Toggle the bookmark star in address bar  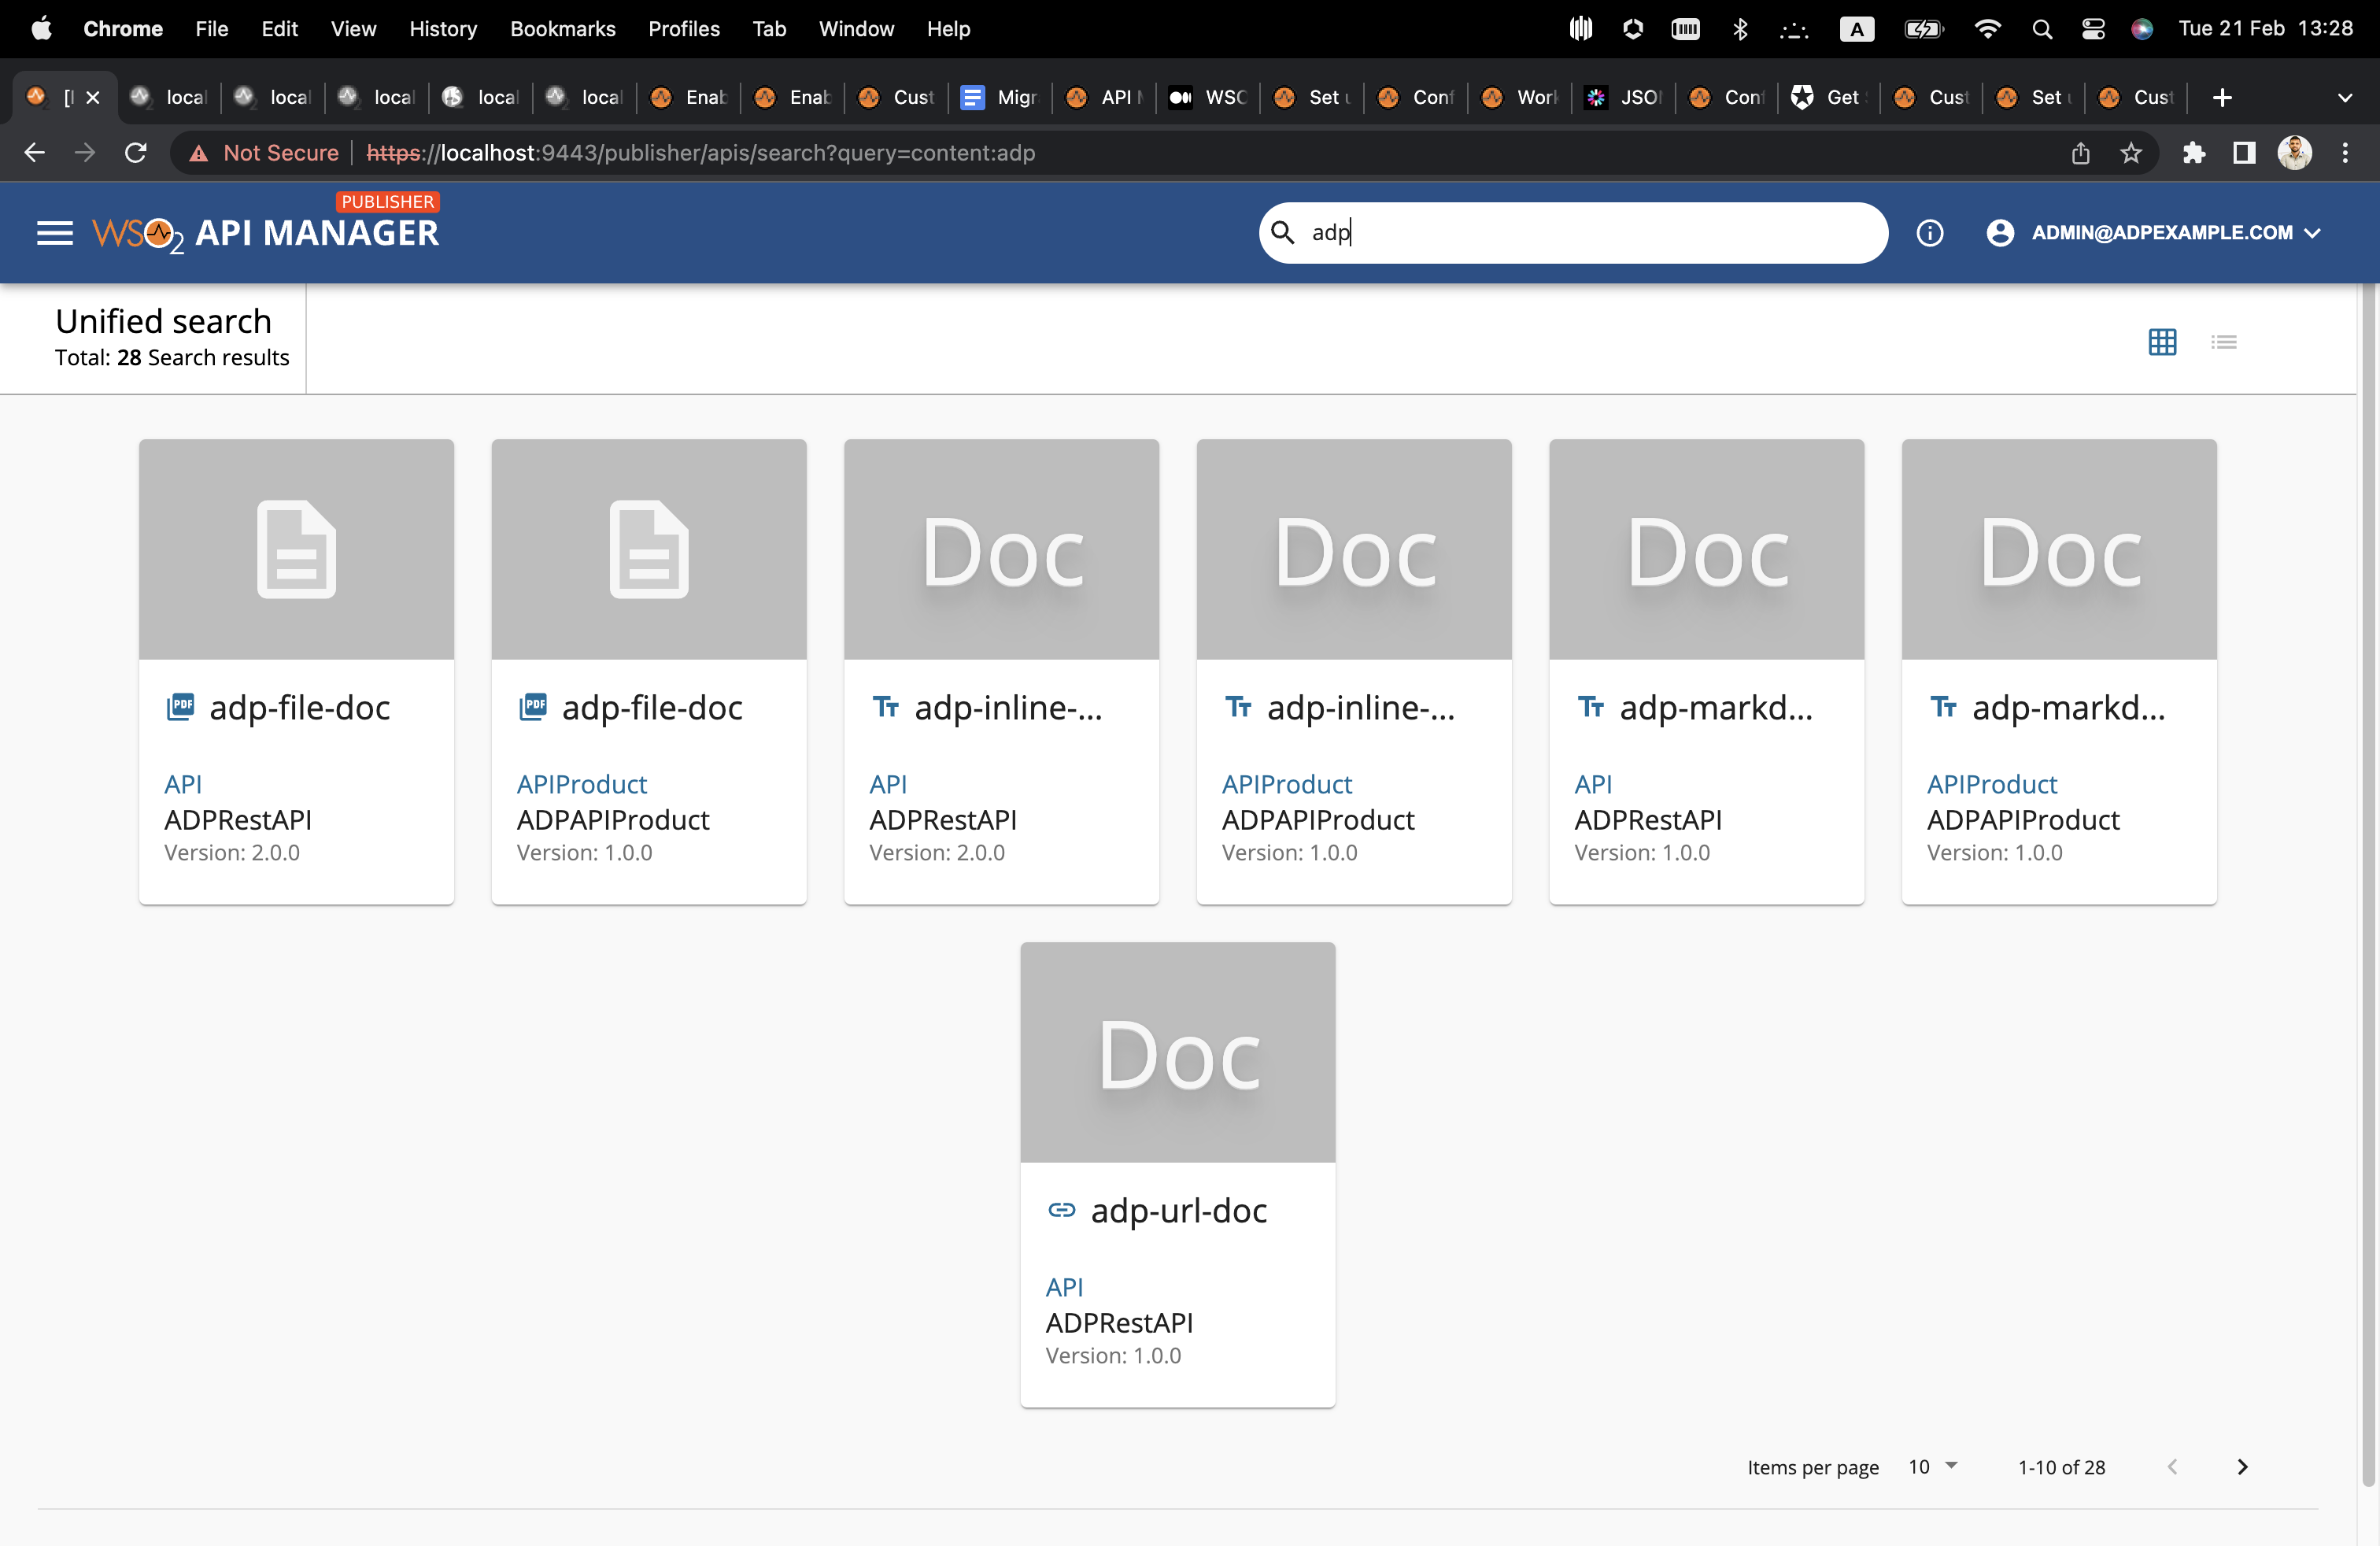[x=2131, y=152]
